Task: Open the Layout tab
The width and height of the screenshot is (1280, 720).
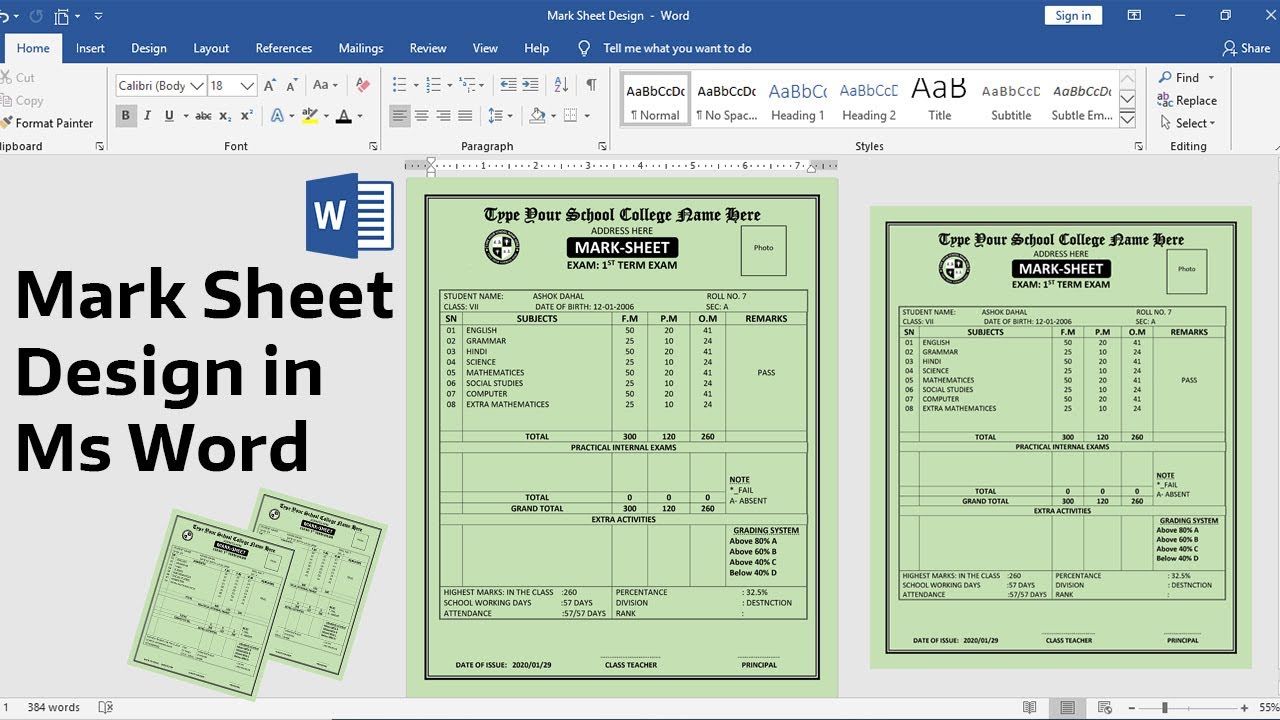Action: 211,48
